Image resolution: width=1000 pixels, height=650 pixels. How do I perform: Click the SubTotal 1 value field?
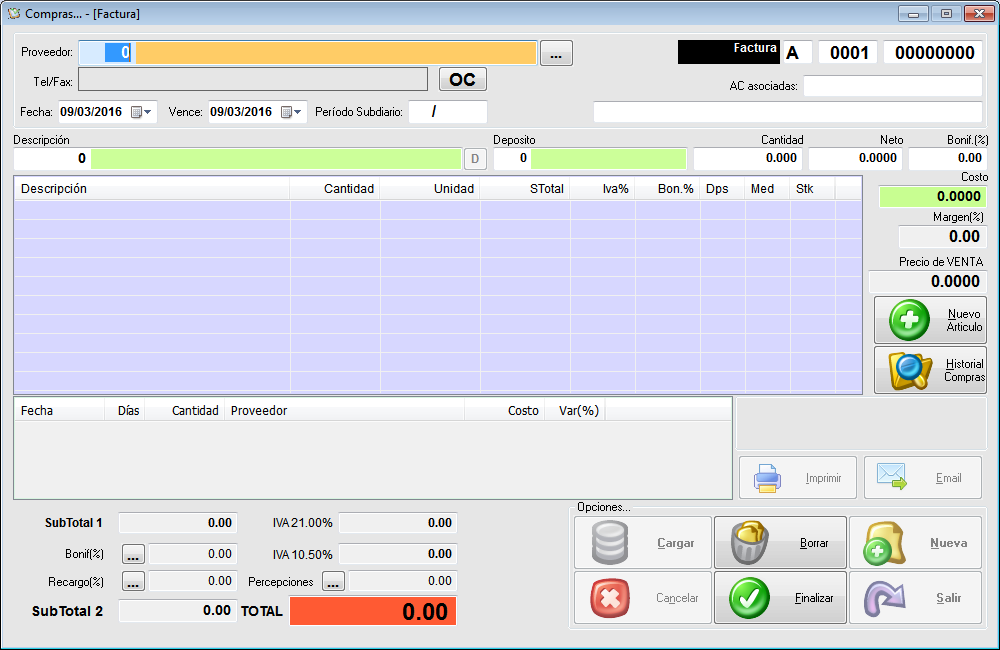[178, 523]
